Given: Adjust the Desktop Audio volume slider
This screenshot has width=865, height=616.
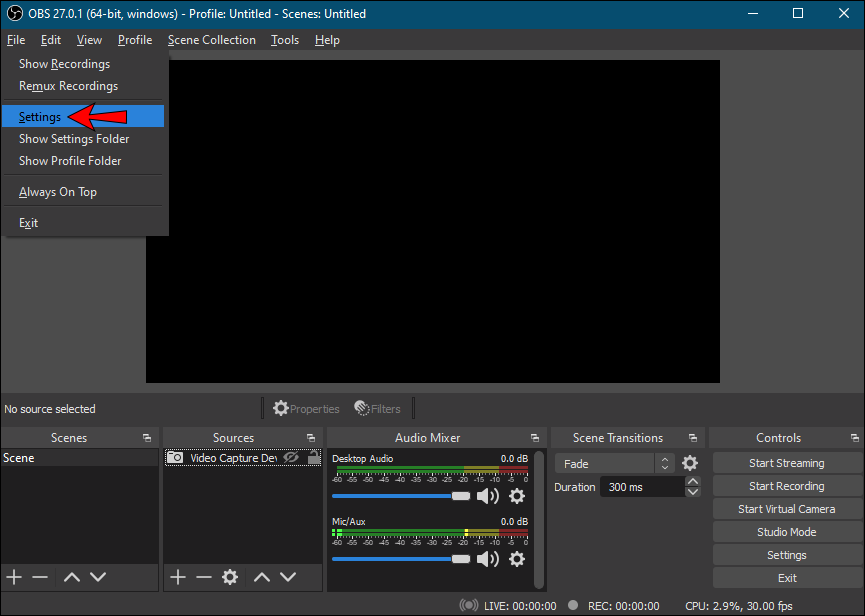Looking at the screenshot, I should [x=460, y=496].
